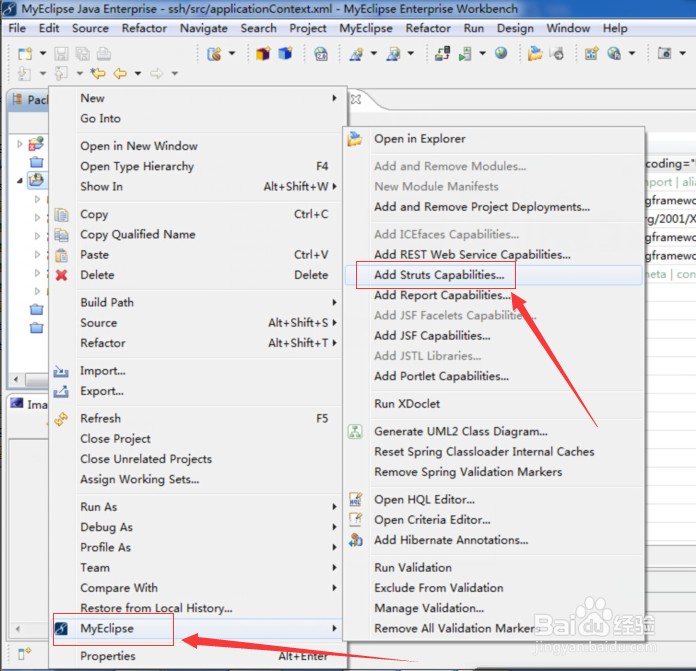
Task: Open the Navigate menu
Action: pyautogui.click(x=203, y=28)
